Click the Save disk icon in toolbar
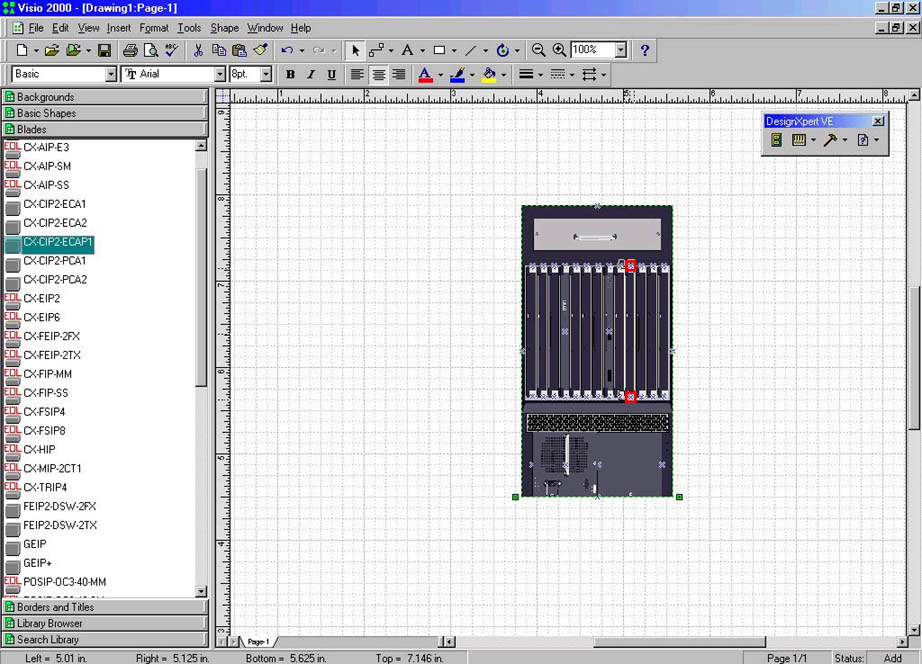Viewport: 922px width, 664px height. pyautogui.click(x=103, y=50)
